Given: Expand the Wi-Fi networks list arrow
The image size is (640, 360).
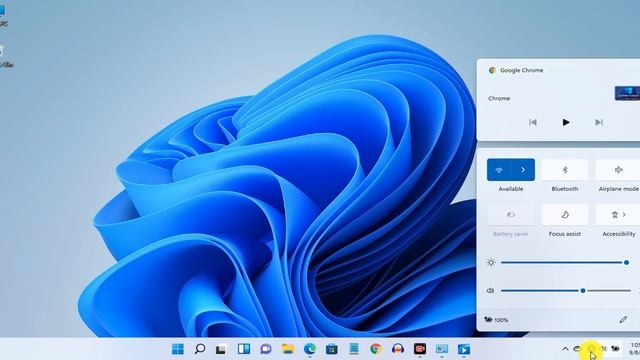Looking at the screenshot, I should pyautogui.click(x=523, y=170).
